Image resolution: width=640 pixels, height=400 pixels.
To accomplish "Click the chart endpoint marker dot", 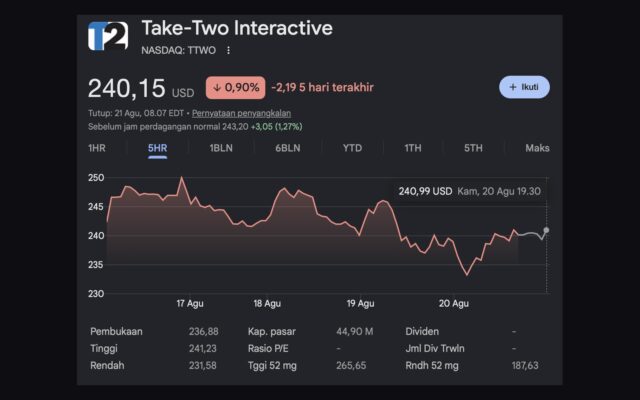I will [x=546, y=230].
